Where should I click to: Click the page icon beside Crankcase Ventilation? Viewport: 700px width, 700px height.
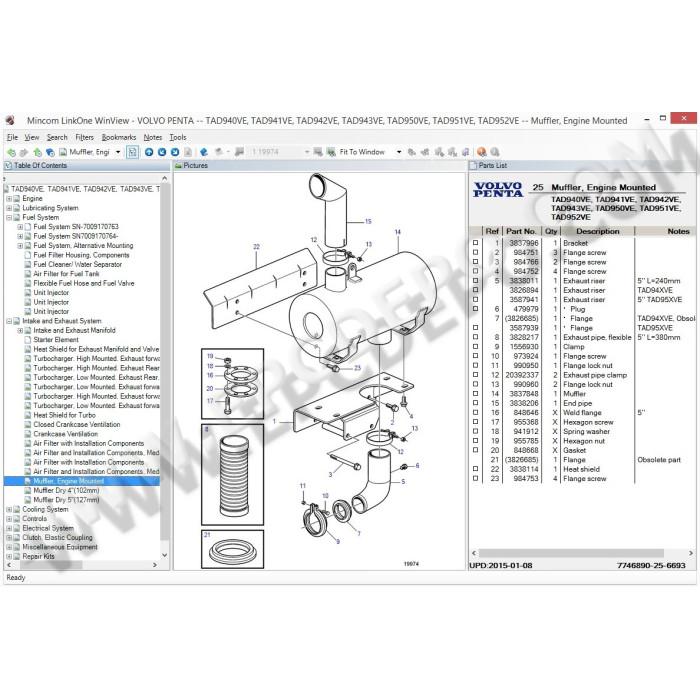(x=28, y=434)
